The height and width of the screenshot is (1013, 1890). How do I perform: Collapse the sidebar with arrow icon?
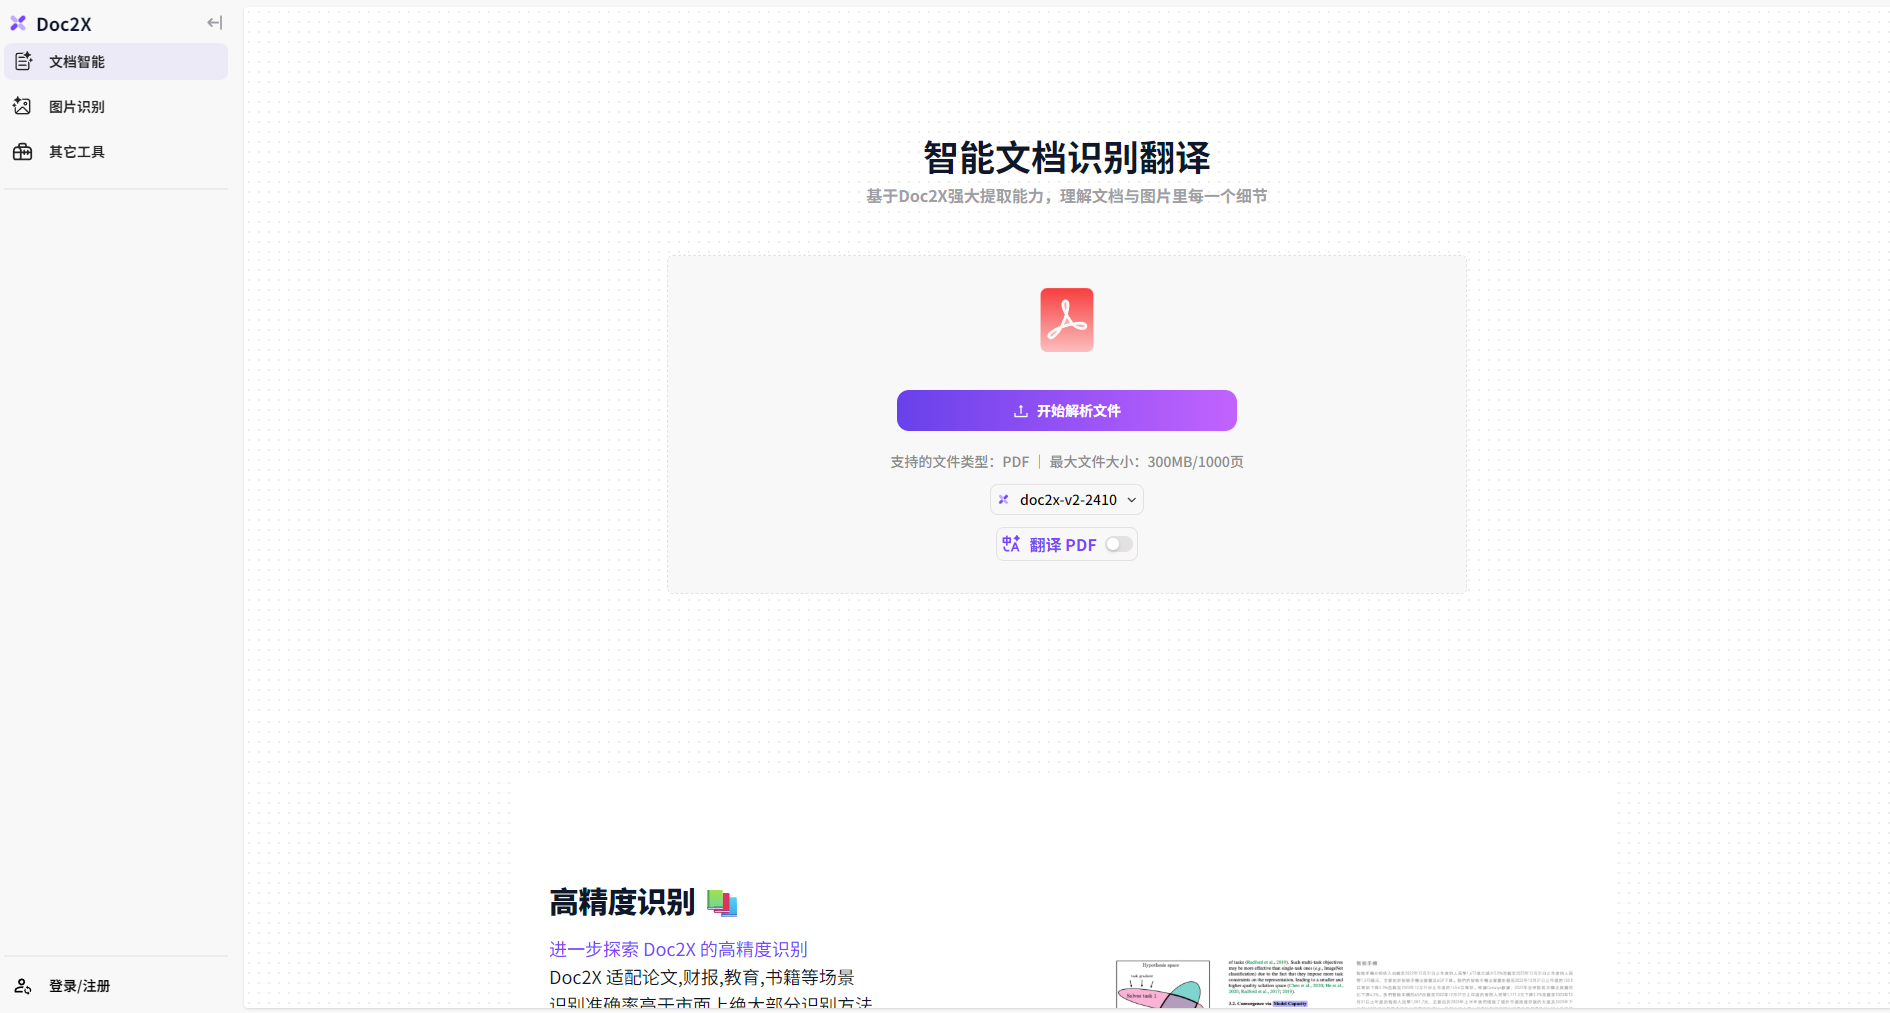point(214,23)
